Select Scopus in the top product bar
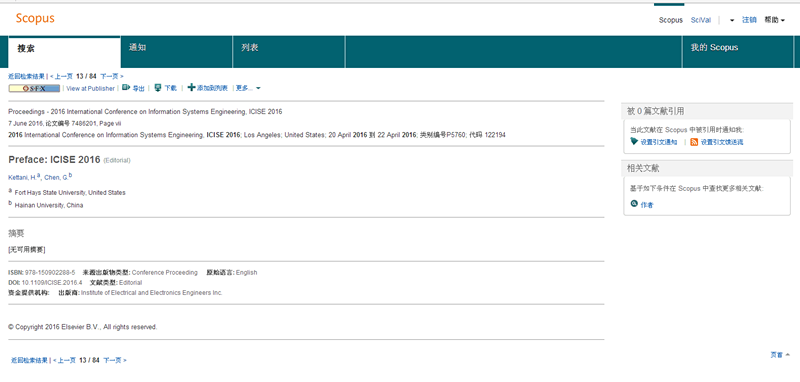Image resolution: width=800 pixels, height=382 pixels. coord(670,20)
